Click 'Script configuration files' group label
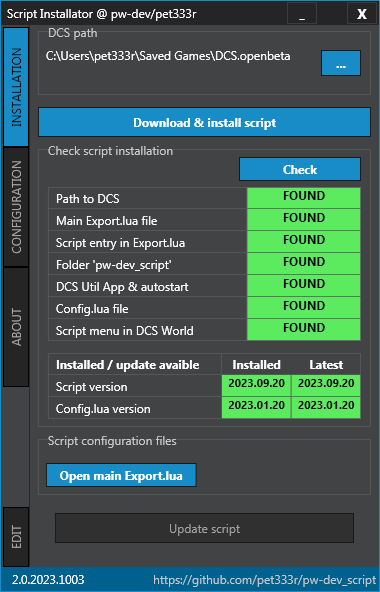Screen dimensions: 380x592 112,441
